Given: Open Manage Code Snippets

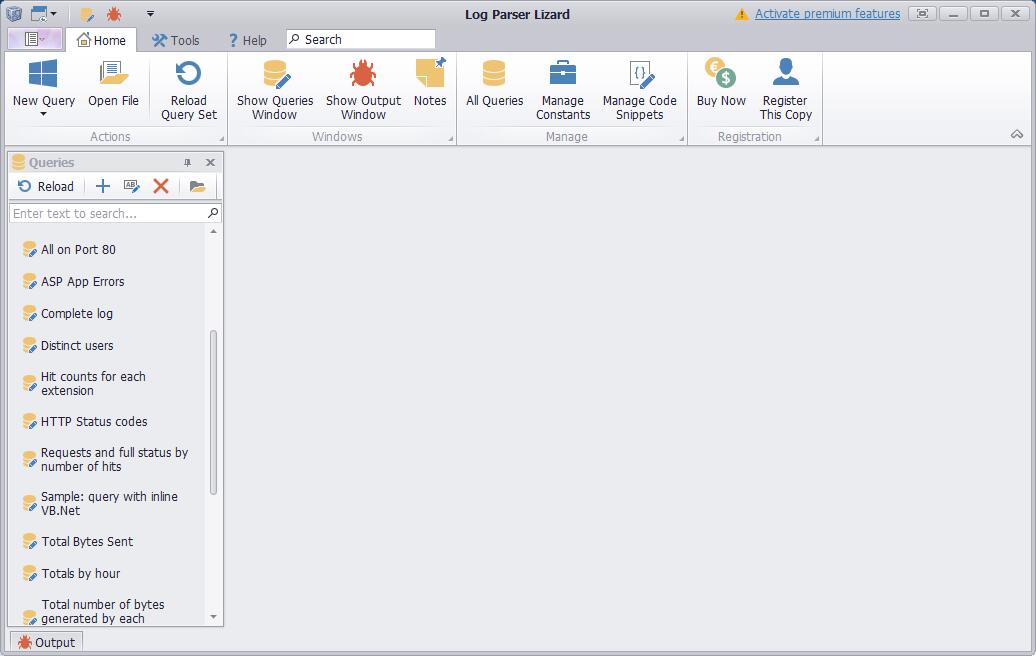Looking at the screenshot, I should 639,90.
